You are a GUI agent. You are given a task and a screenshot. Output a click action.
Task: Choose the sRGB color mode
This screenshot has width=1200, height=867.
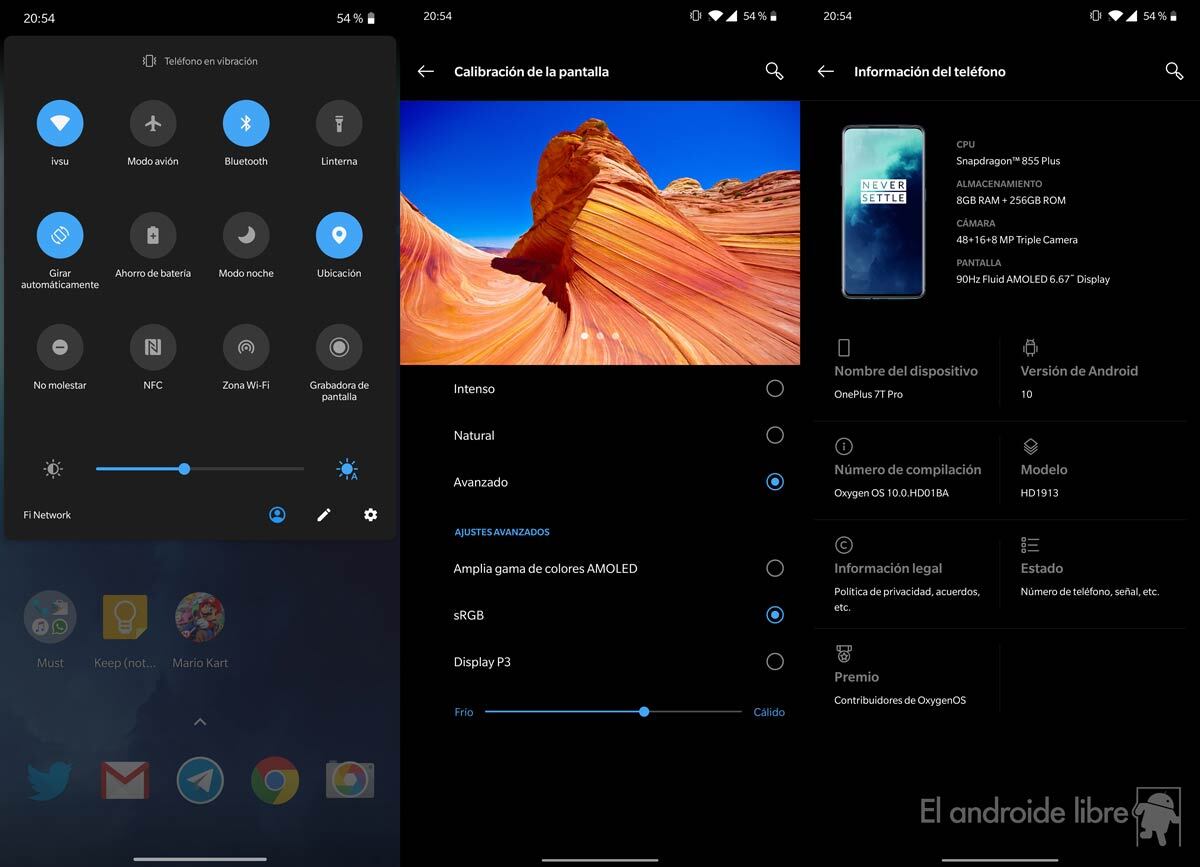(775, 615)
